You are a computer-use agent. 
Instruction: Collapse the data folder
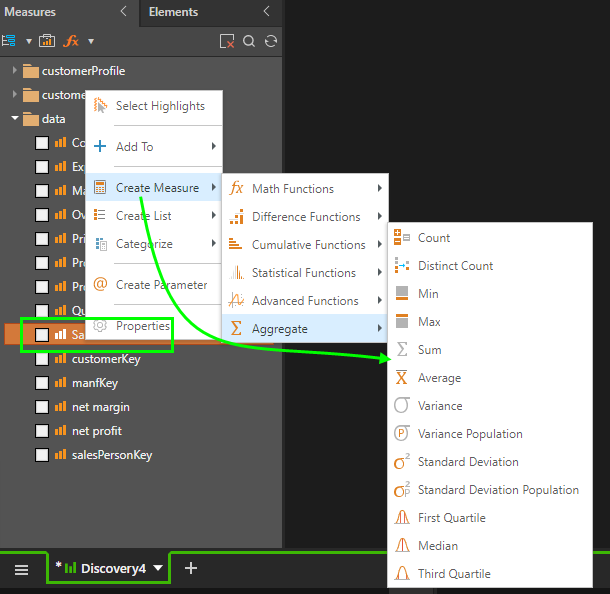15,119
